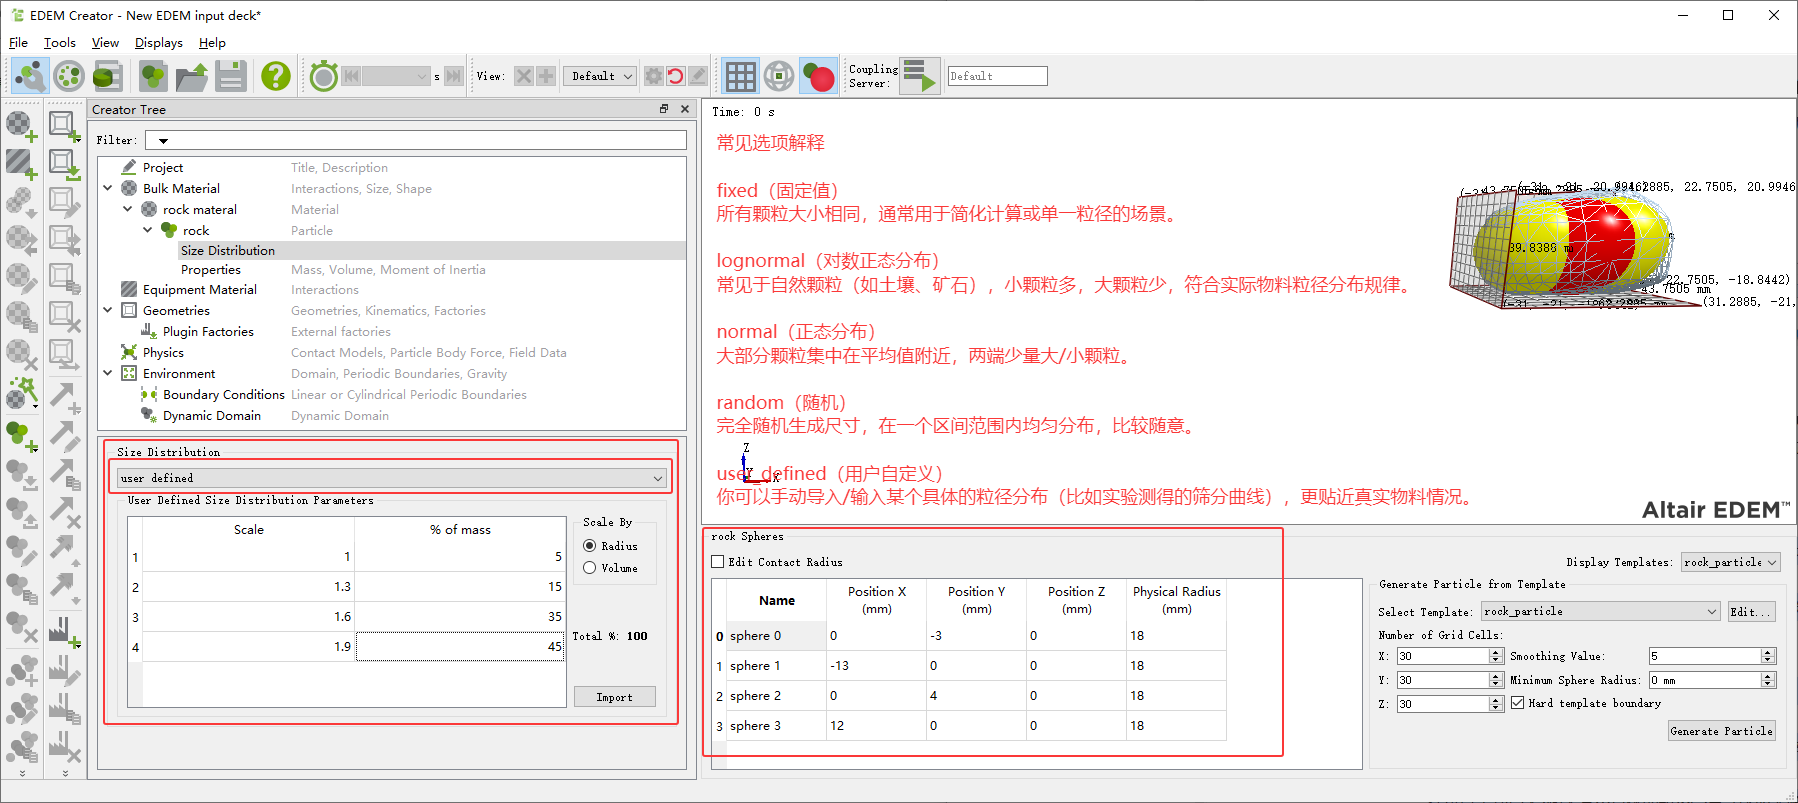Switch to the Simulator icon
Viewport: 1798px width, 803px height.
(69, 76)
